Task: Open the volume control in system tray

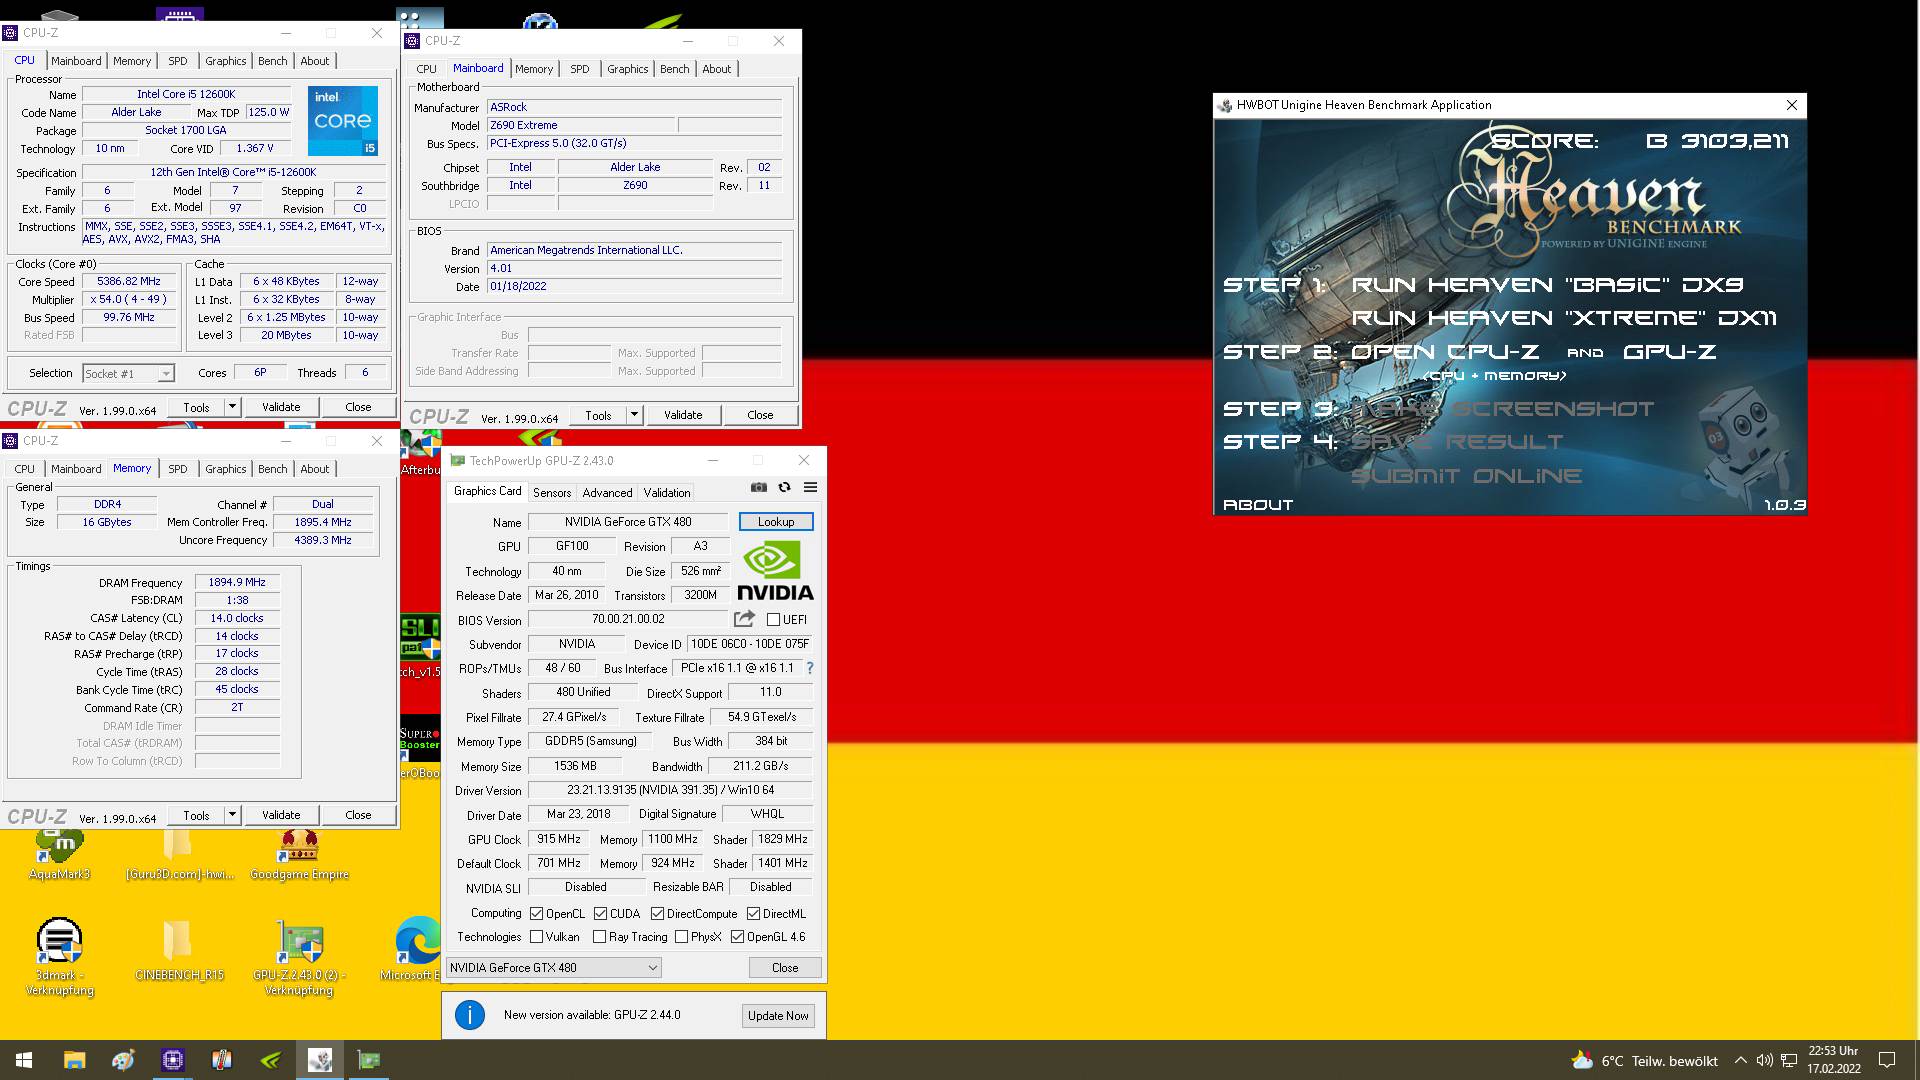Action: [1764, 1060]
